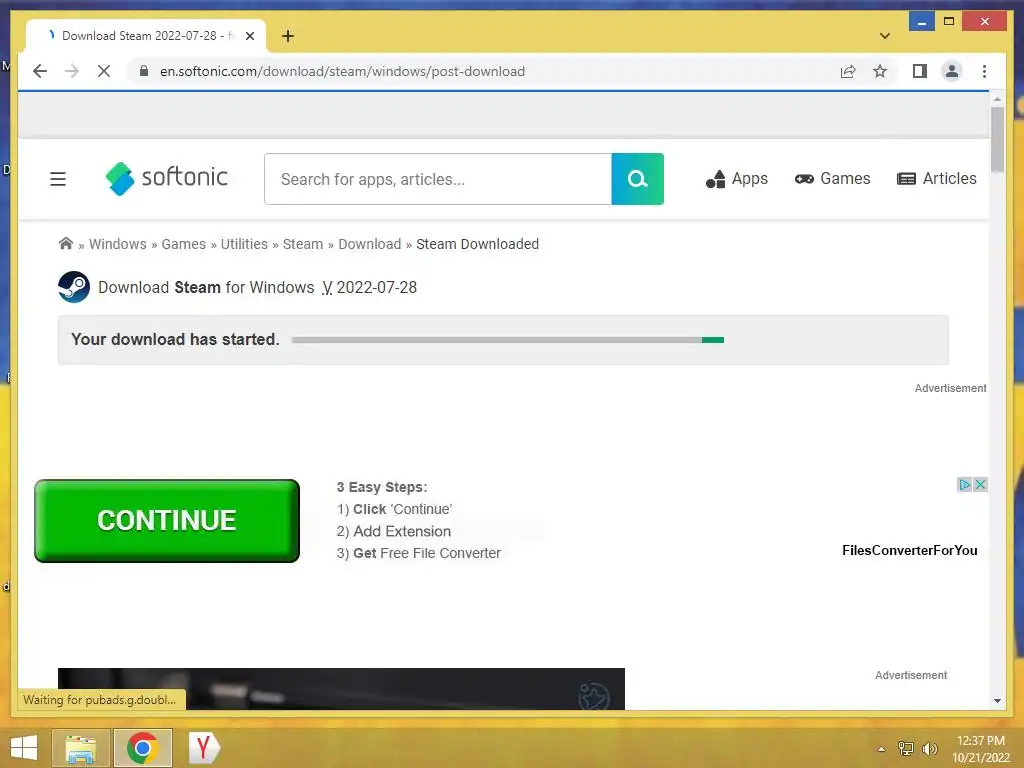Show hidden system tray icons
The height and width of the screenshot is (768, 1024).
pos(882,749)
